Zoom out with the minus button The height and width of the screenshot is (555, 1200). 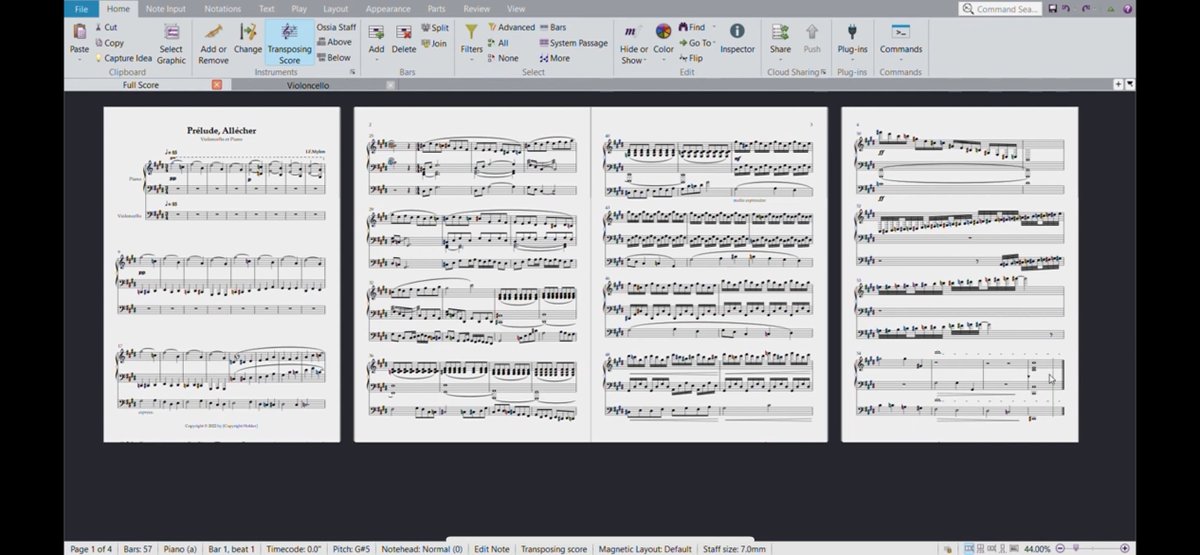tap(1060, 549)
